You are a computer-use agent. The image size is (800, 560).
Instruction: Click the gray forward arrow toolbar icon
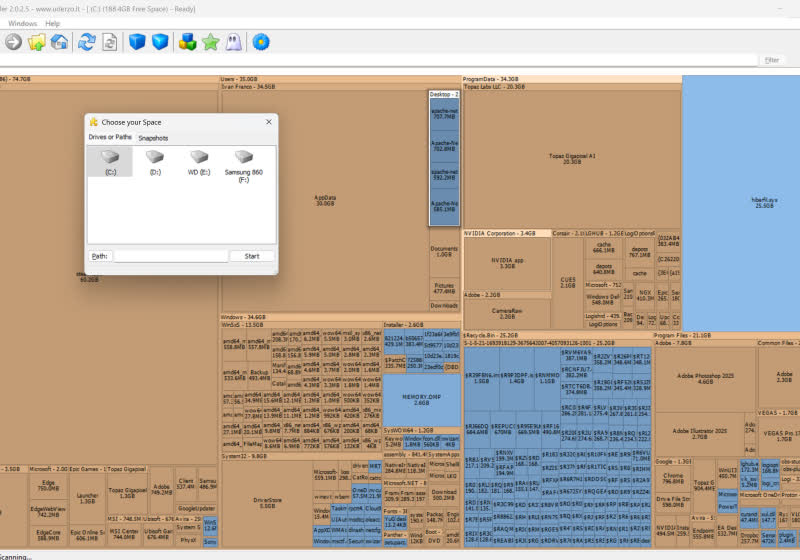click(13, 42)
